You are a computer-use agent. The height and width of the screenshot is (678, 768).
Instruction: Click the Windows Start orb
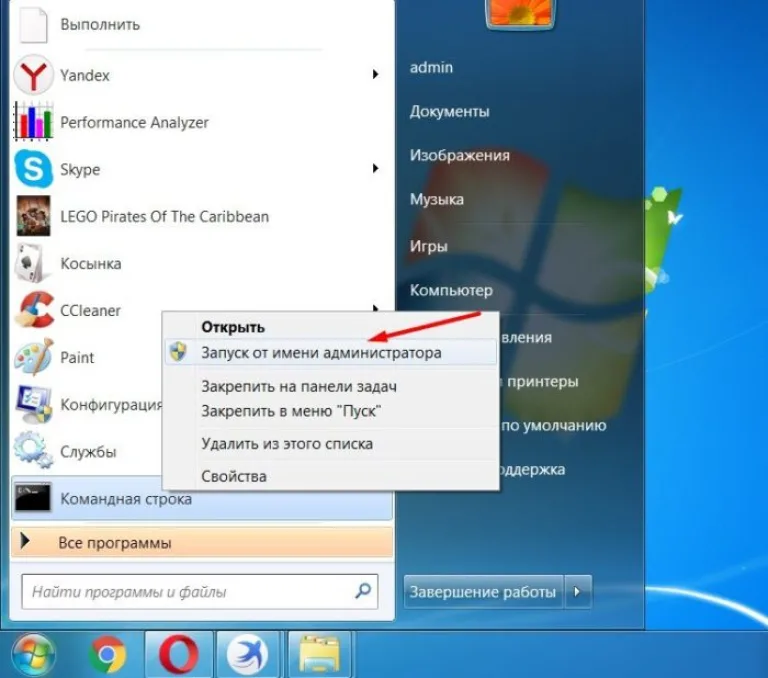coord(33,654)
